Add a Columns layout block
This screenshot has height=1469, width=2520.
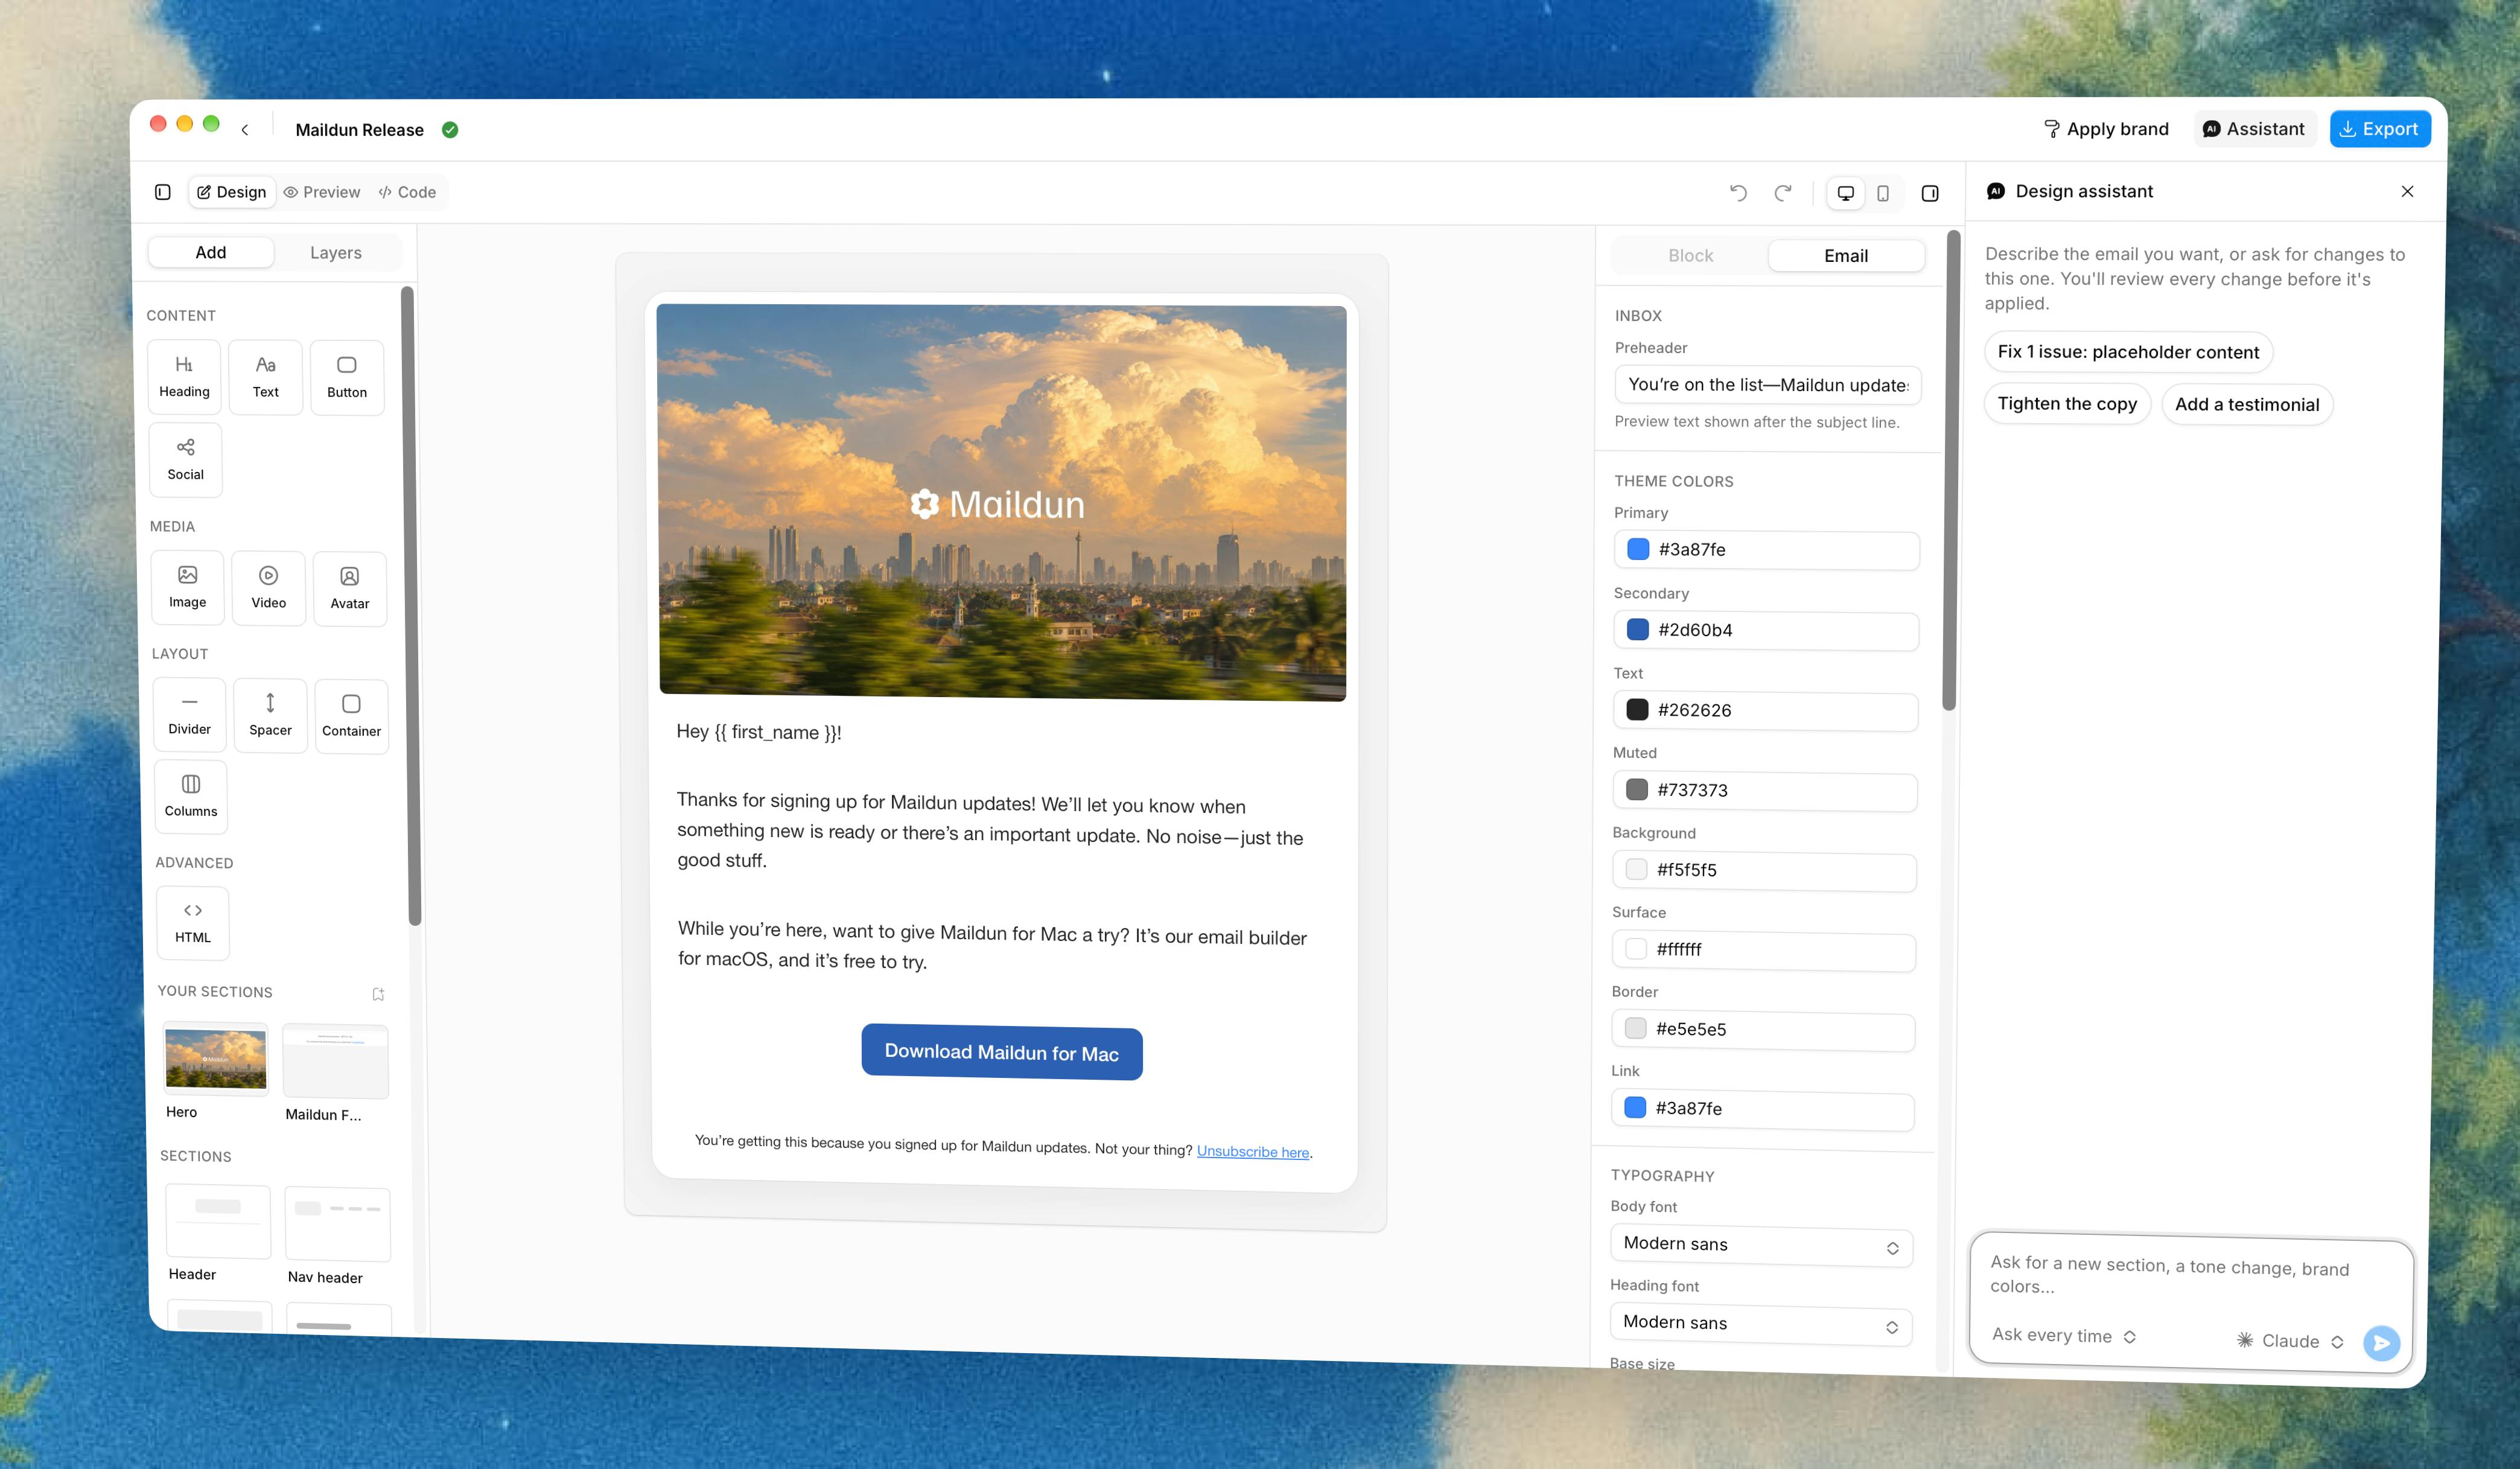click(x=191, y=796)
